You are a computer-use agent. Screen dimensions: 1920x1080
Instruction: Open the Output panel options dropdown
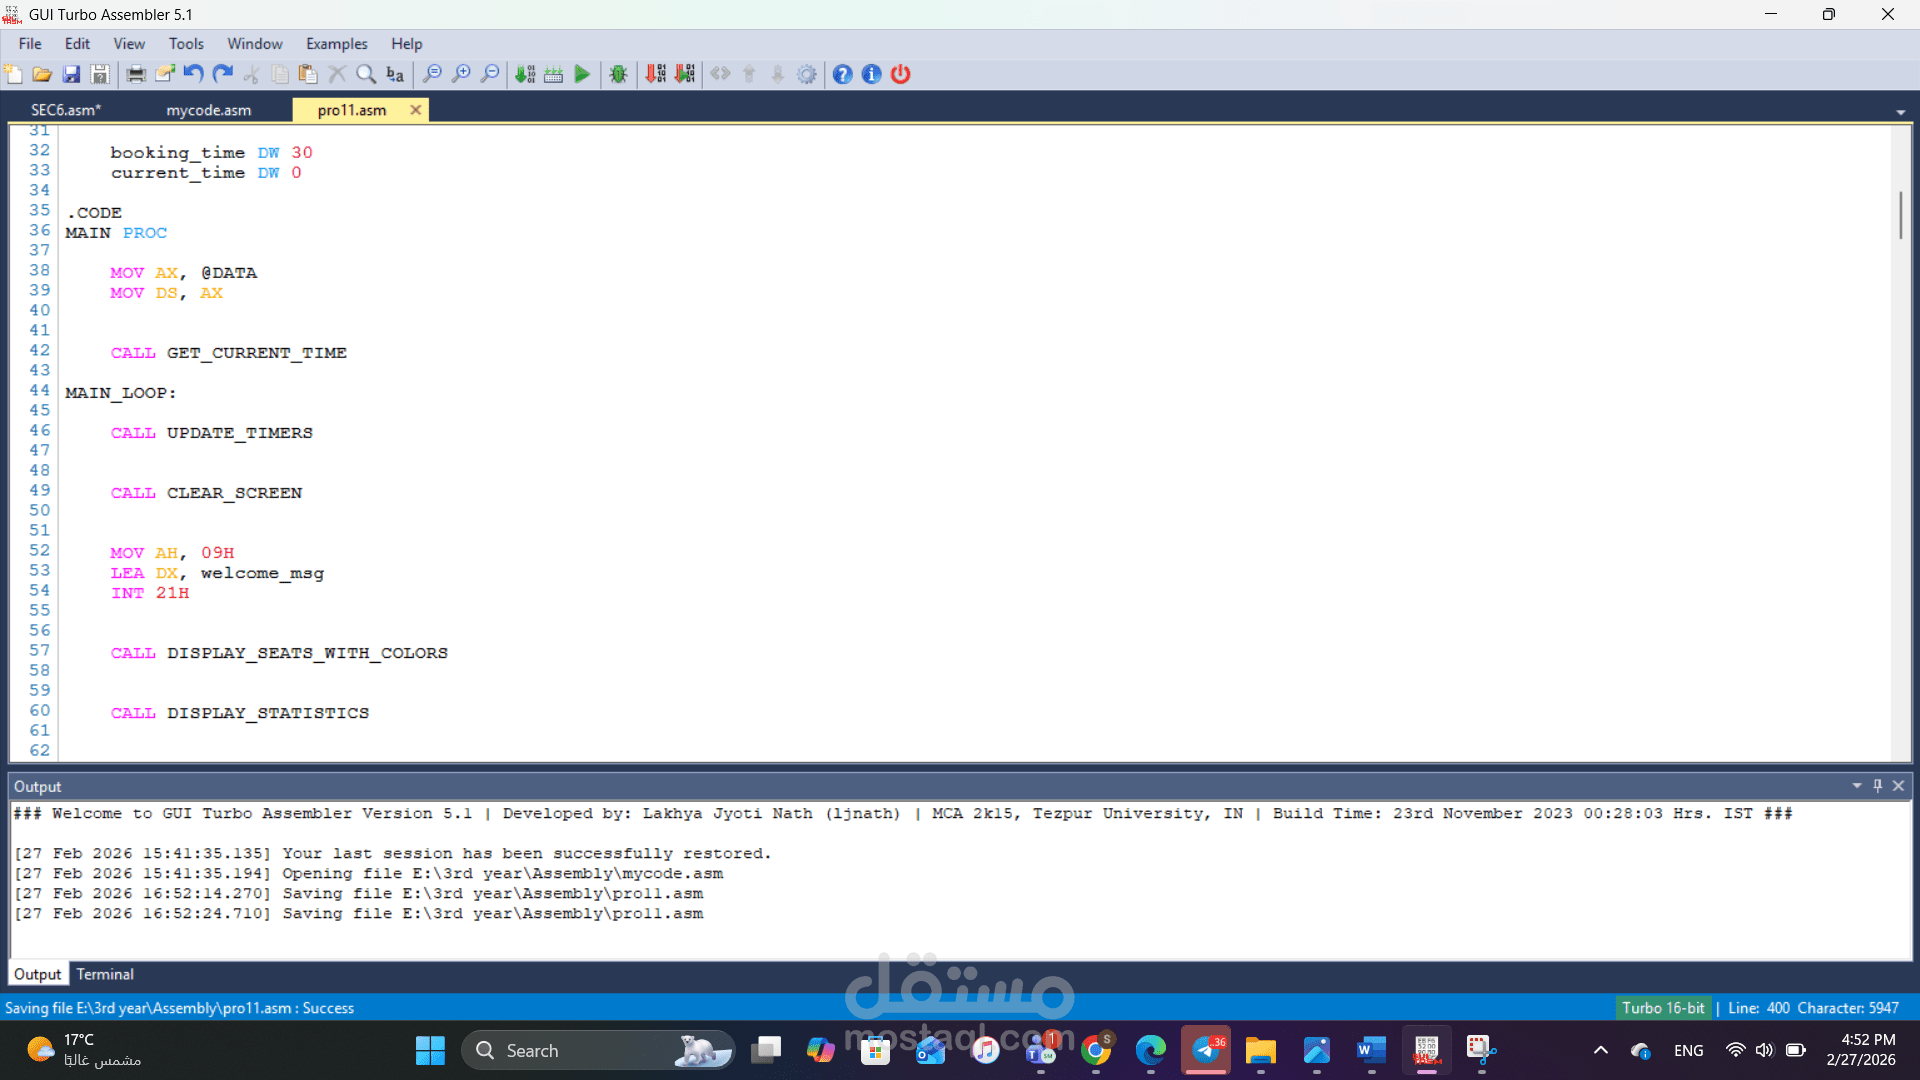coord(1856,786)
